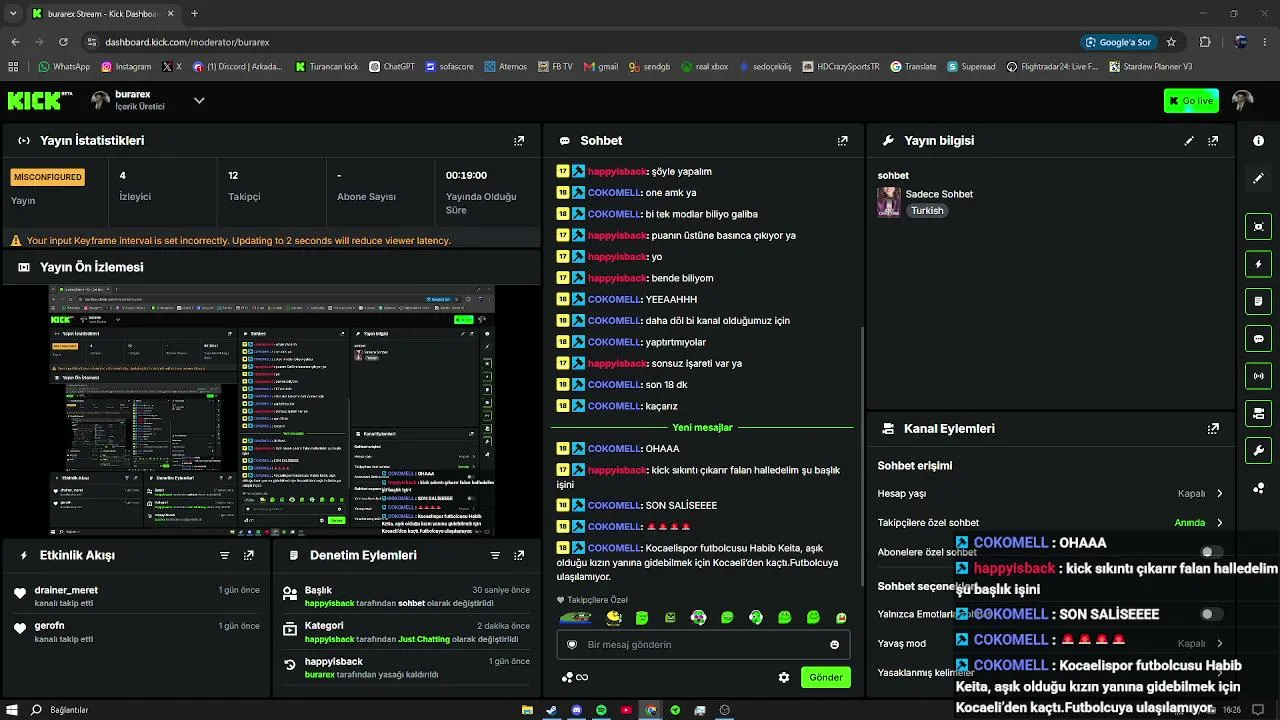Open the Flightradar24 bookmark
1280x720 pixels.
[x=1052, y=67]
